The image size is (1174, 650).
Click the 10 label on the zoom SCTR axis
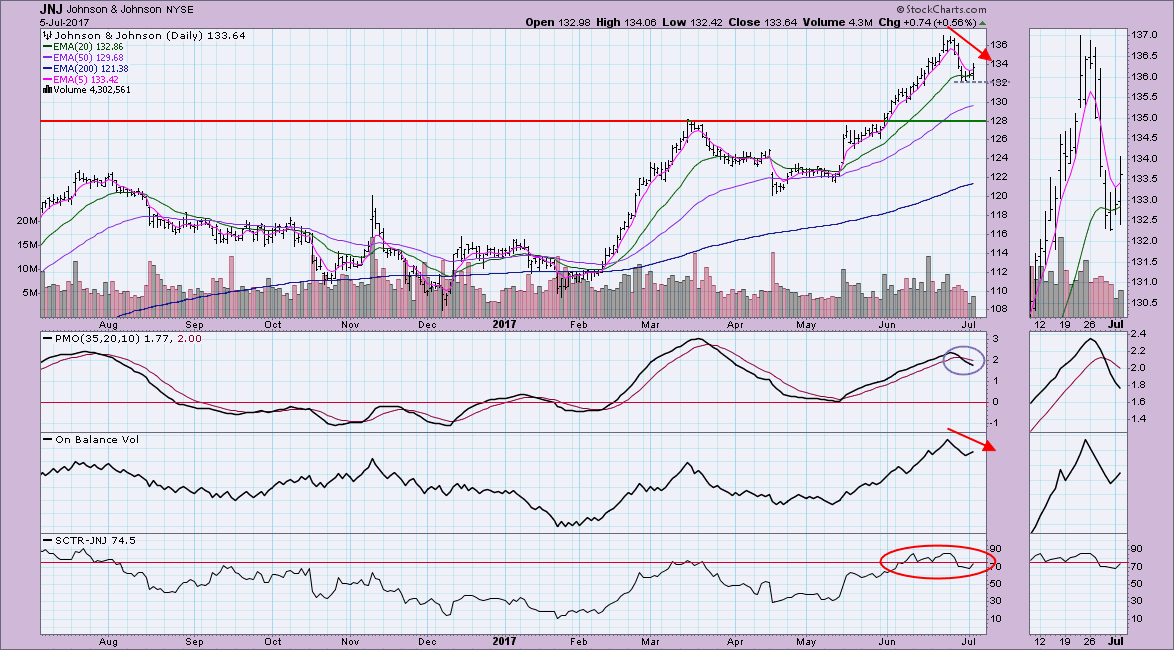coord(1136,619)
